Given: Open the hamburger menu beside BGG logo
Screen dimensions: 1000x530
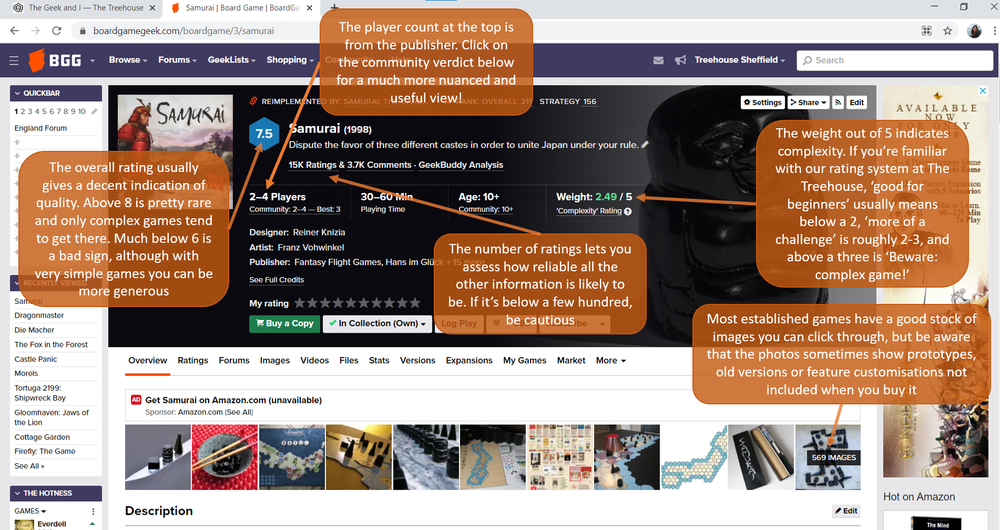Looking at the screenshot, I should [x=14, y=61].
